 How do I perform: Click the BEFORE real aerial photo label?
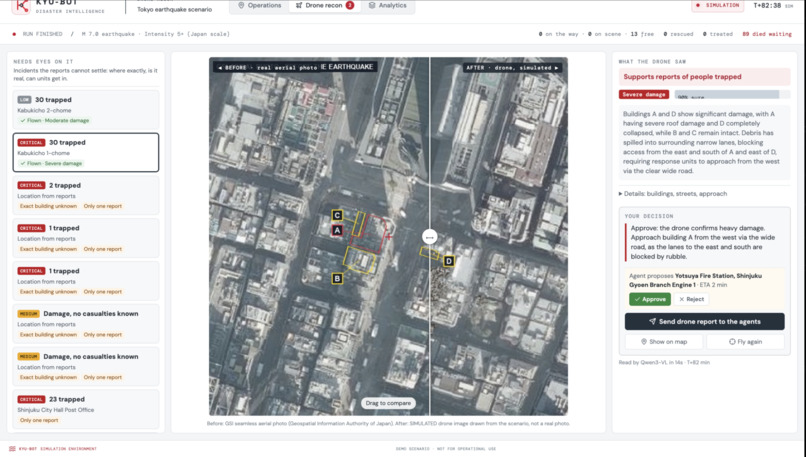(x=267, y=67)
